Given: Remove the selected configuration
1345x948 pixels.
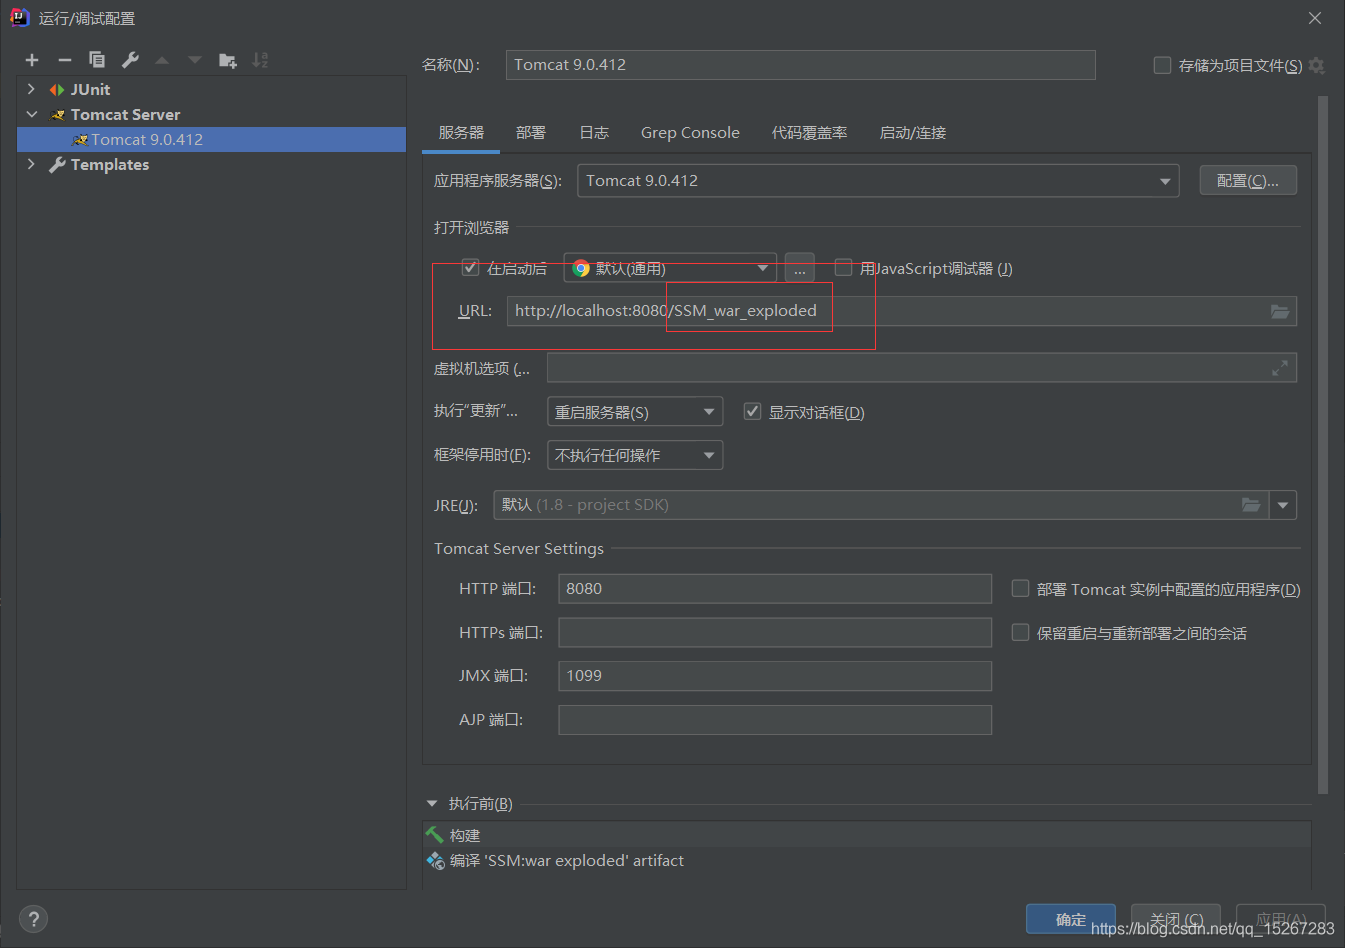Looking at the screenshot, I should [65, 60].
